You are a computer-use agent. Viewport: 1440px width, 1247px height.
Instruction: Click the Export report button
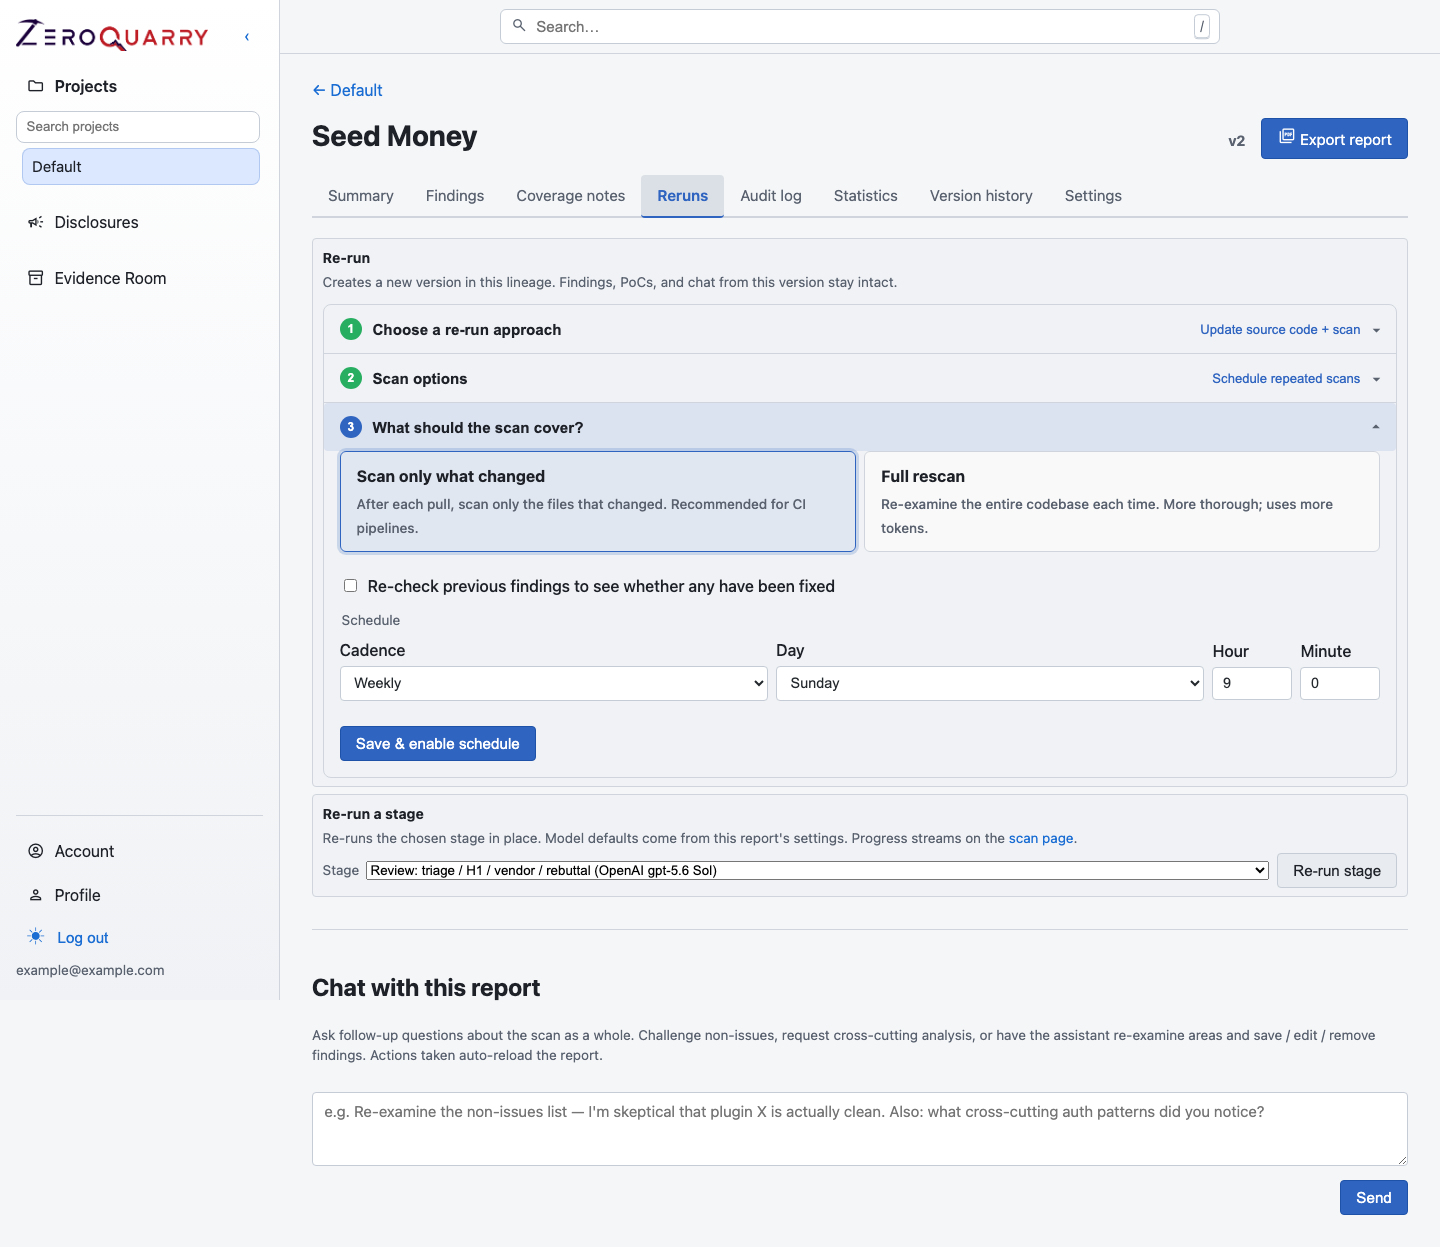(1334, 139)
